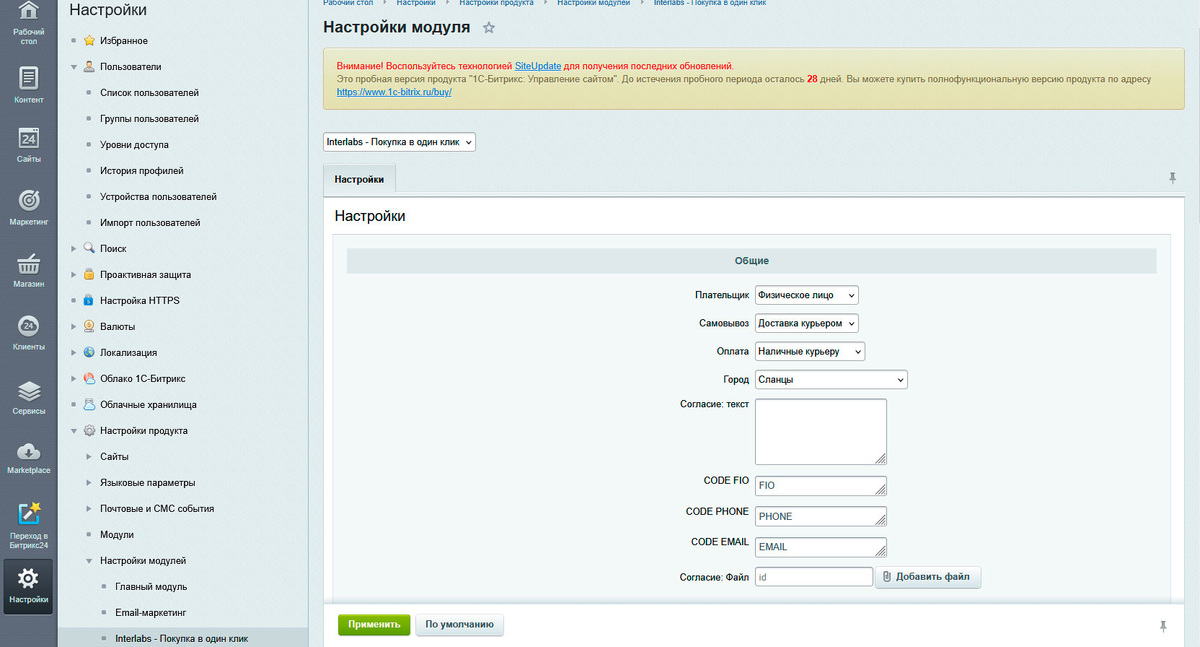Open the Маркетинг target icon
Viewport: 1200px width, 647px height.
(29, 199)
